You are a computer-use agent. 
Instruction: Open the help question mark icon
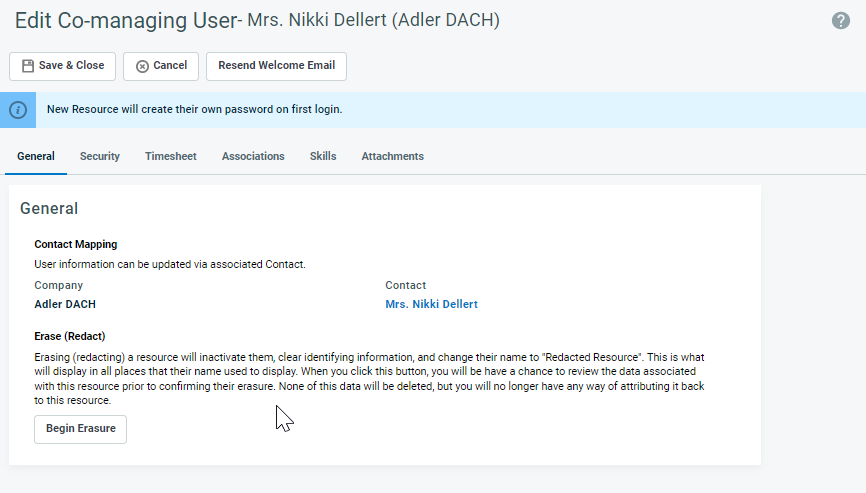(x=841, y=21)
